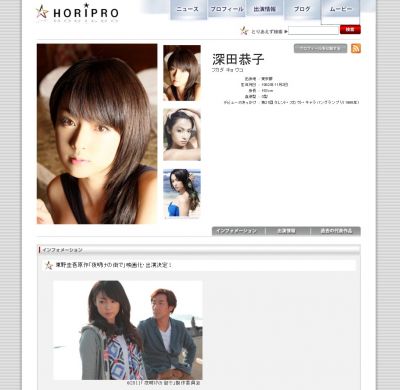Select the top portrait thumbnail
The width and height of the screenshot is (400, 390).
(182, 73)
